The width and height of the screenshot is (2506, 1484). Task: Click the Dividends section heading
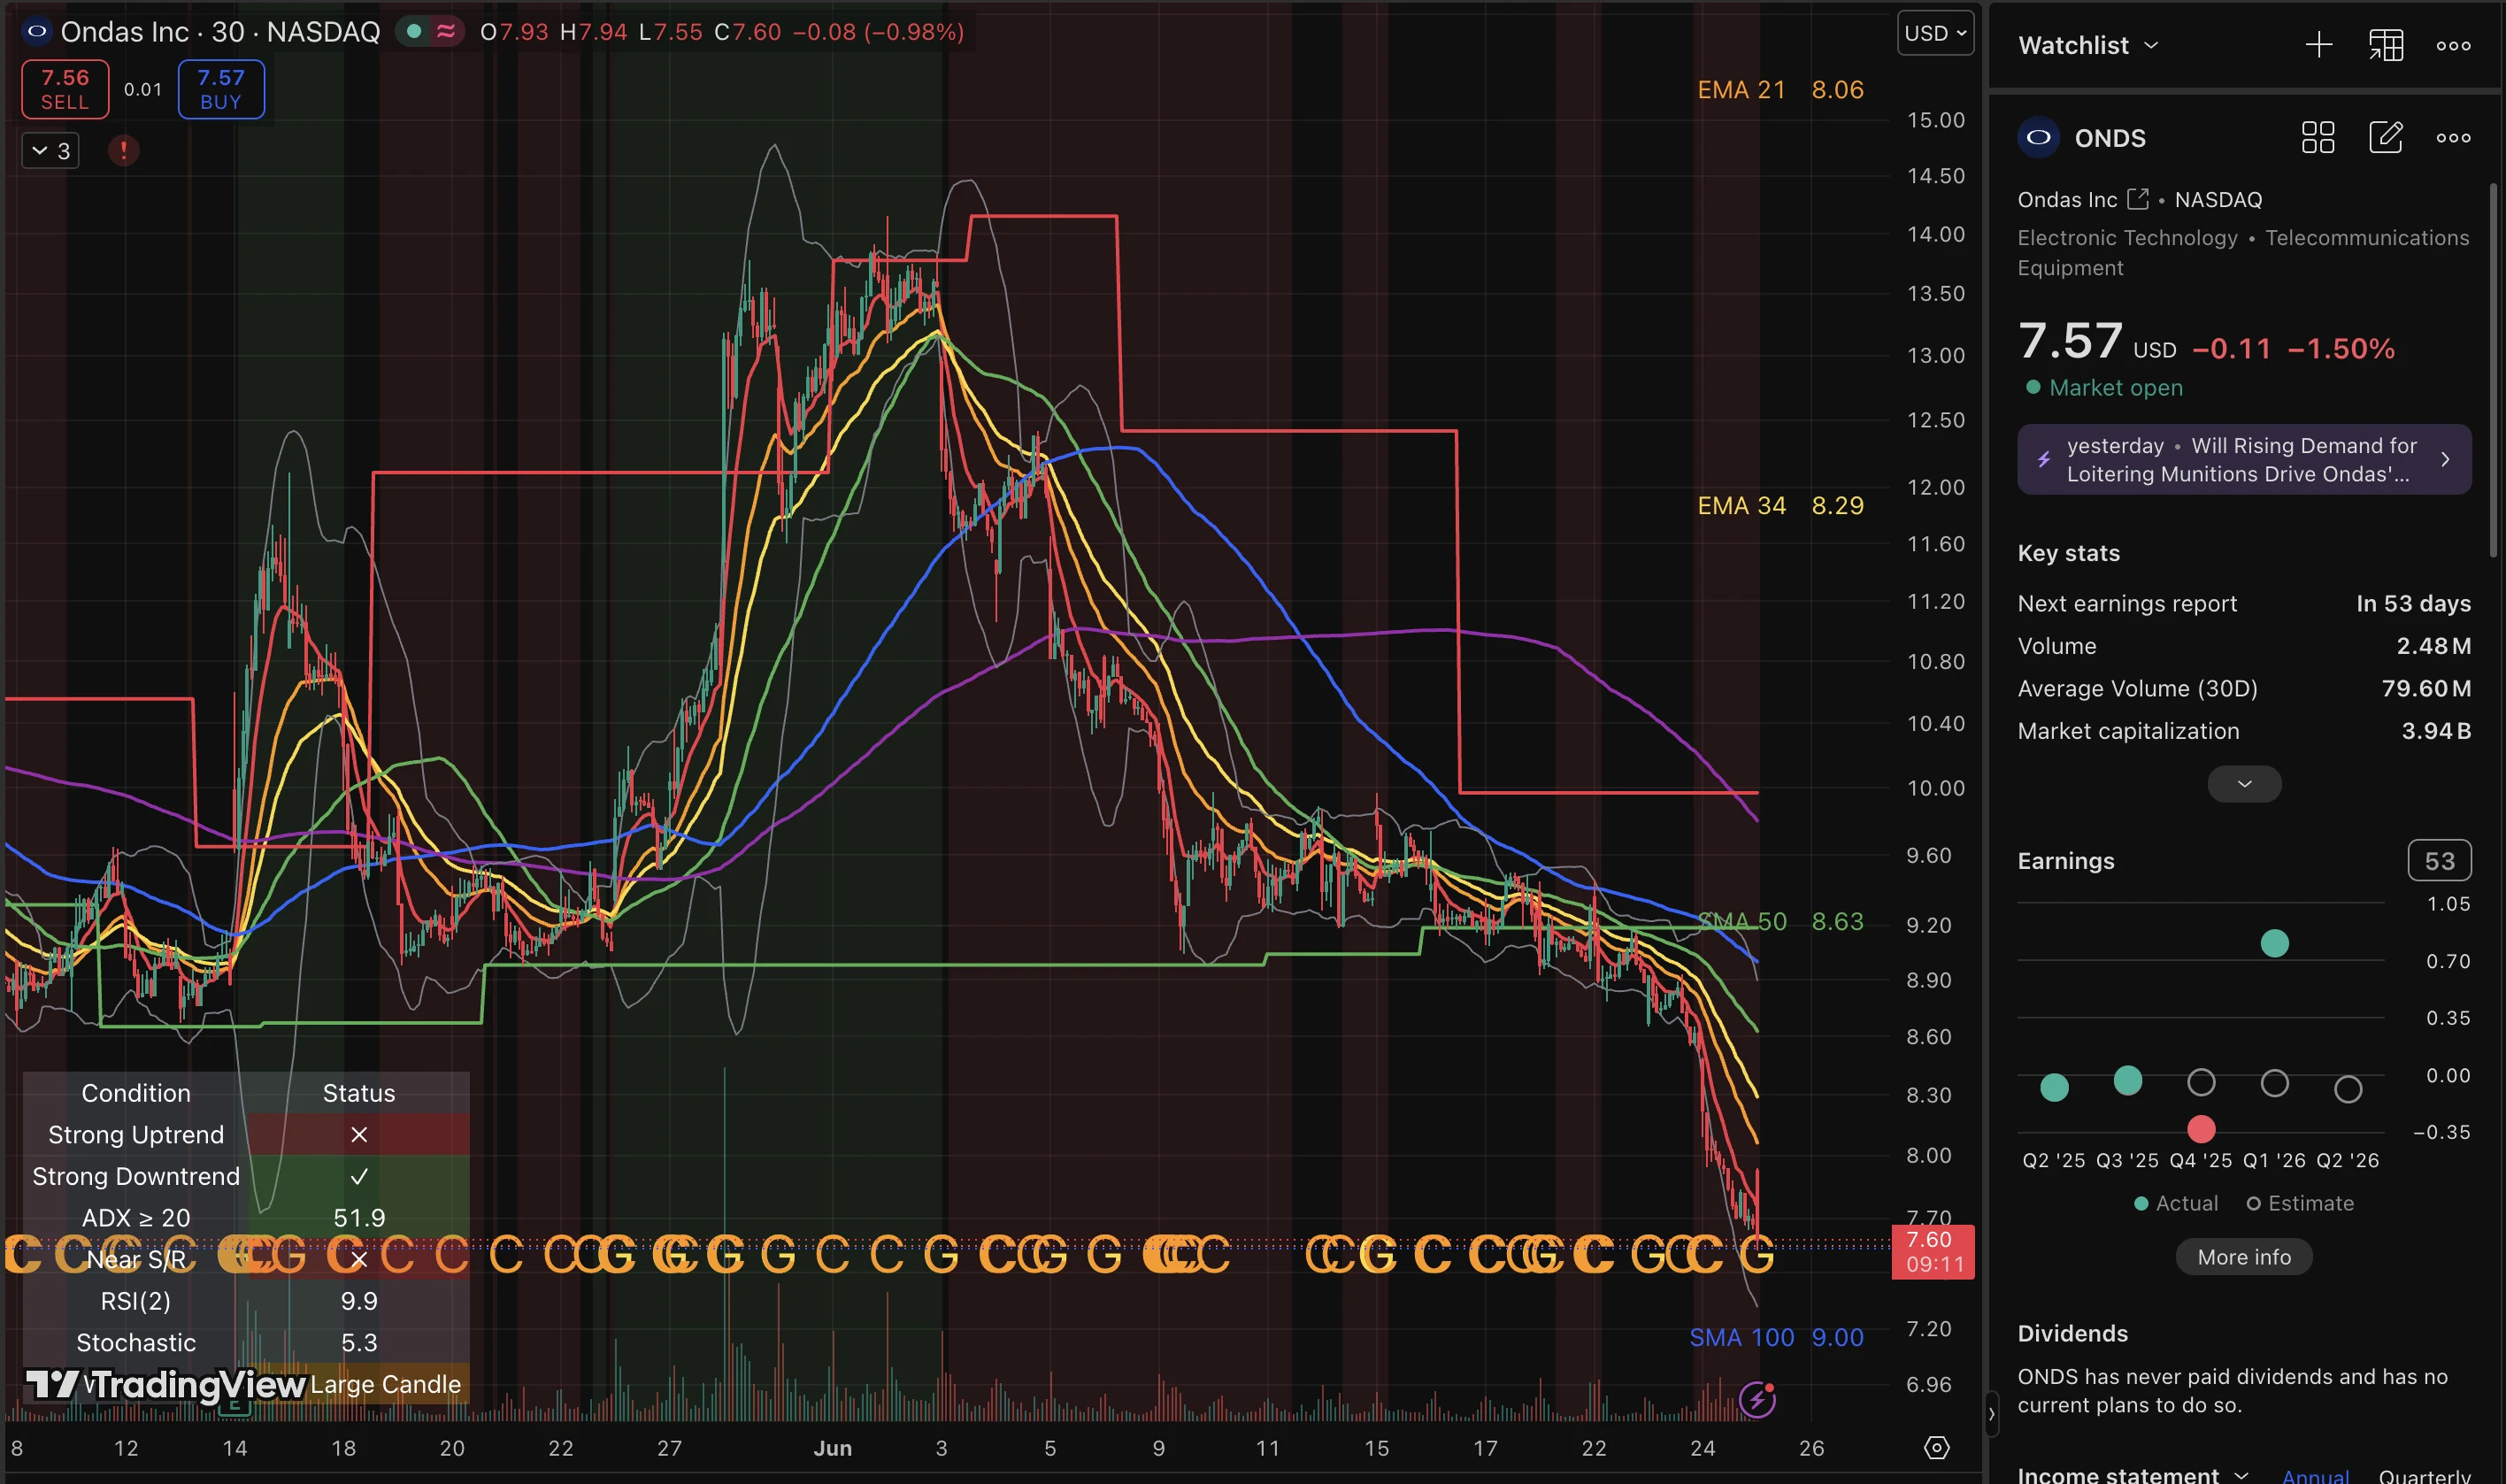click(2072, 1334)
